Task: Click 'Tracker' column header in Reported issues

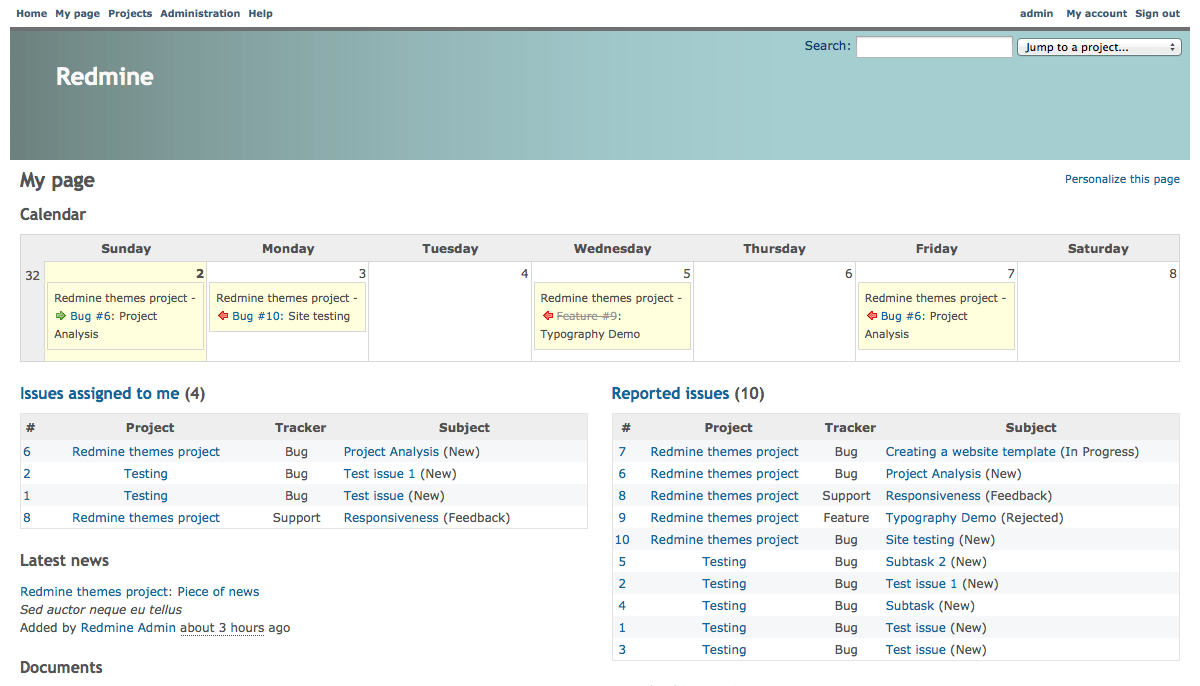Action: coord(850,428)
